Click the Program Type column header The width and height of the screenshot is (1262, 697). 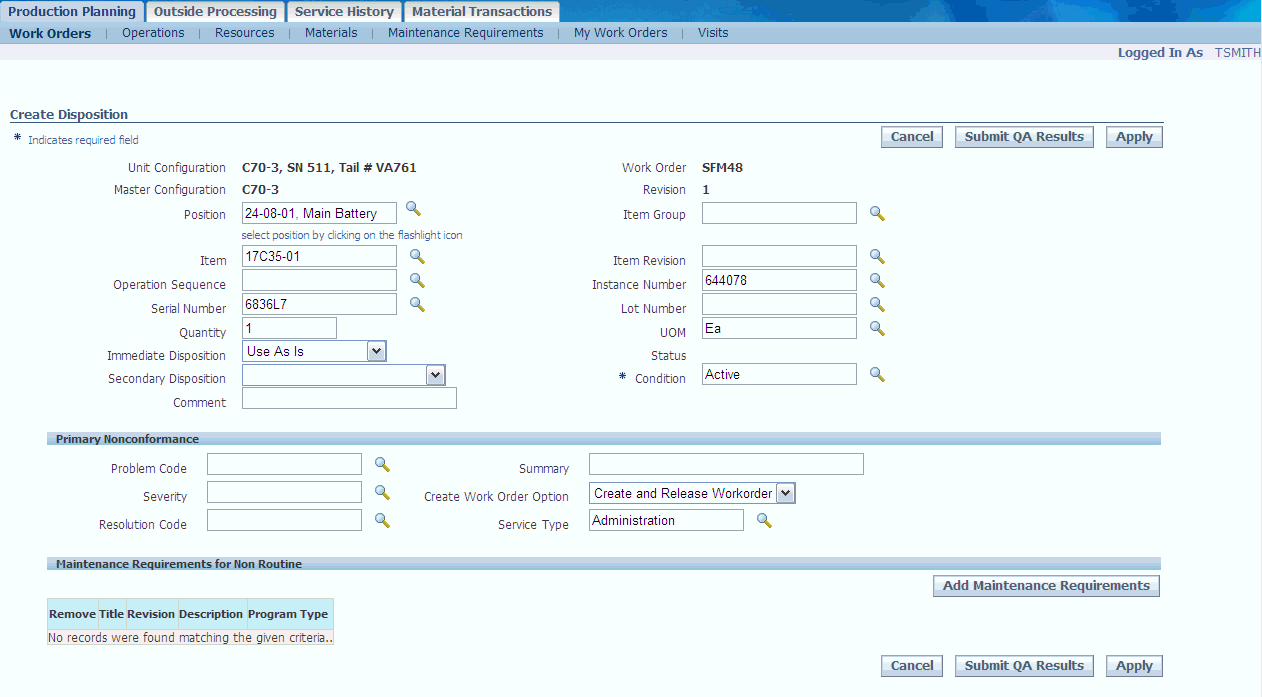tap(288, 614)
